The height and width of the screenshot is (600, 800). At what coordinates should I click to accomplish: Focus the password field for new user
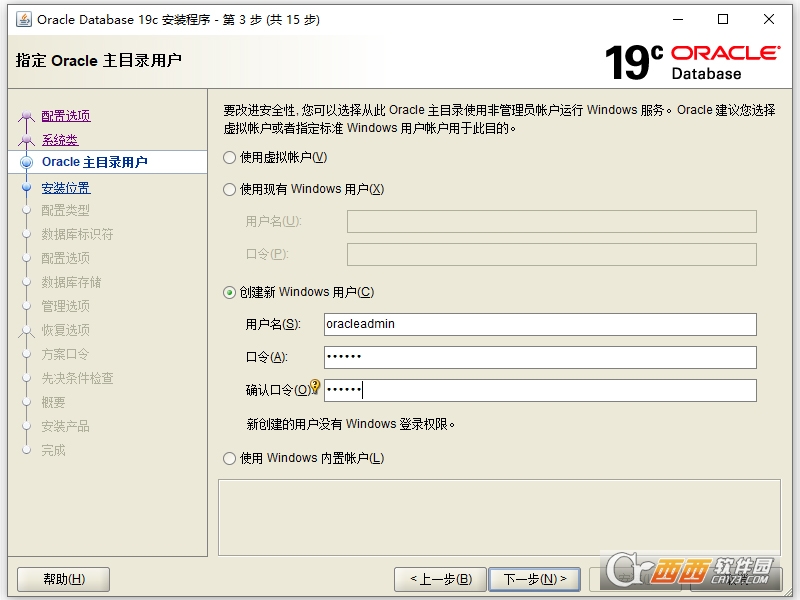coord(540,357)
